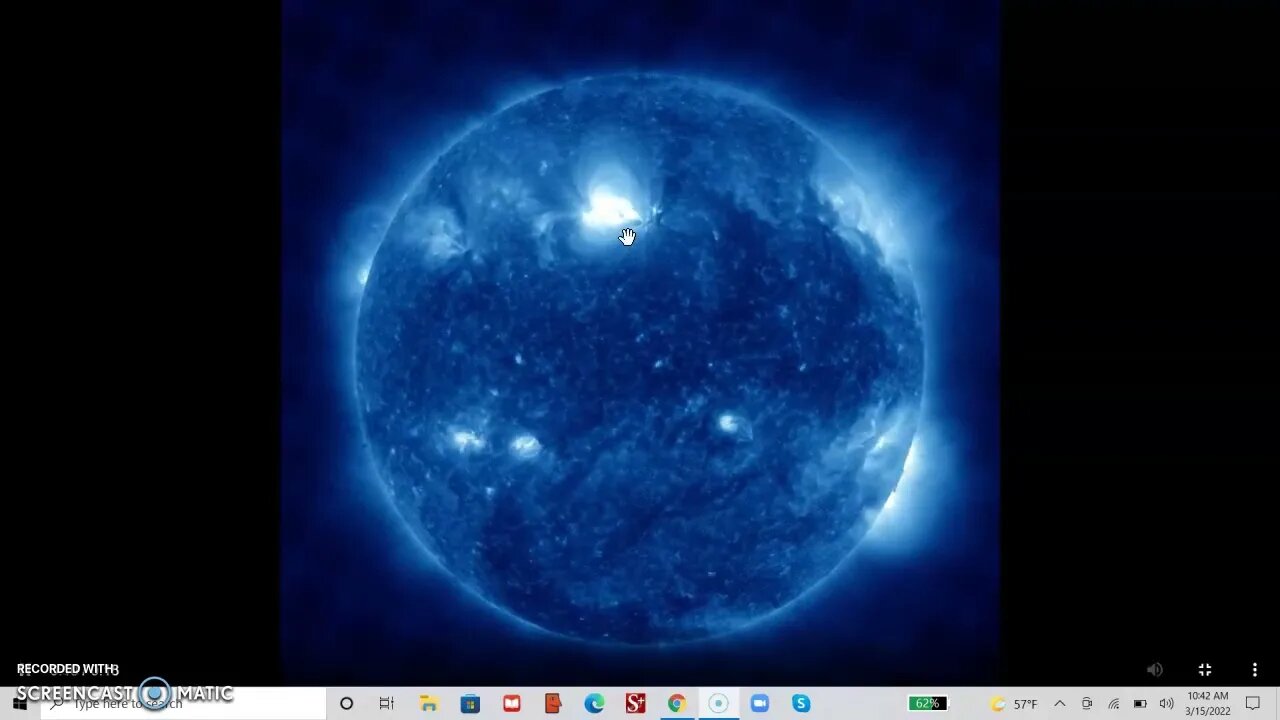Launch File Explorer from the taskbar
This screenshot has height=720, width=1280.
(429, 704)
